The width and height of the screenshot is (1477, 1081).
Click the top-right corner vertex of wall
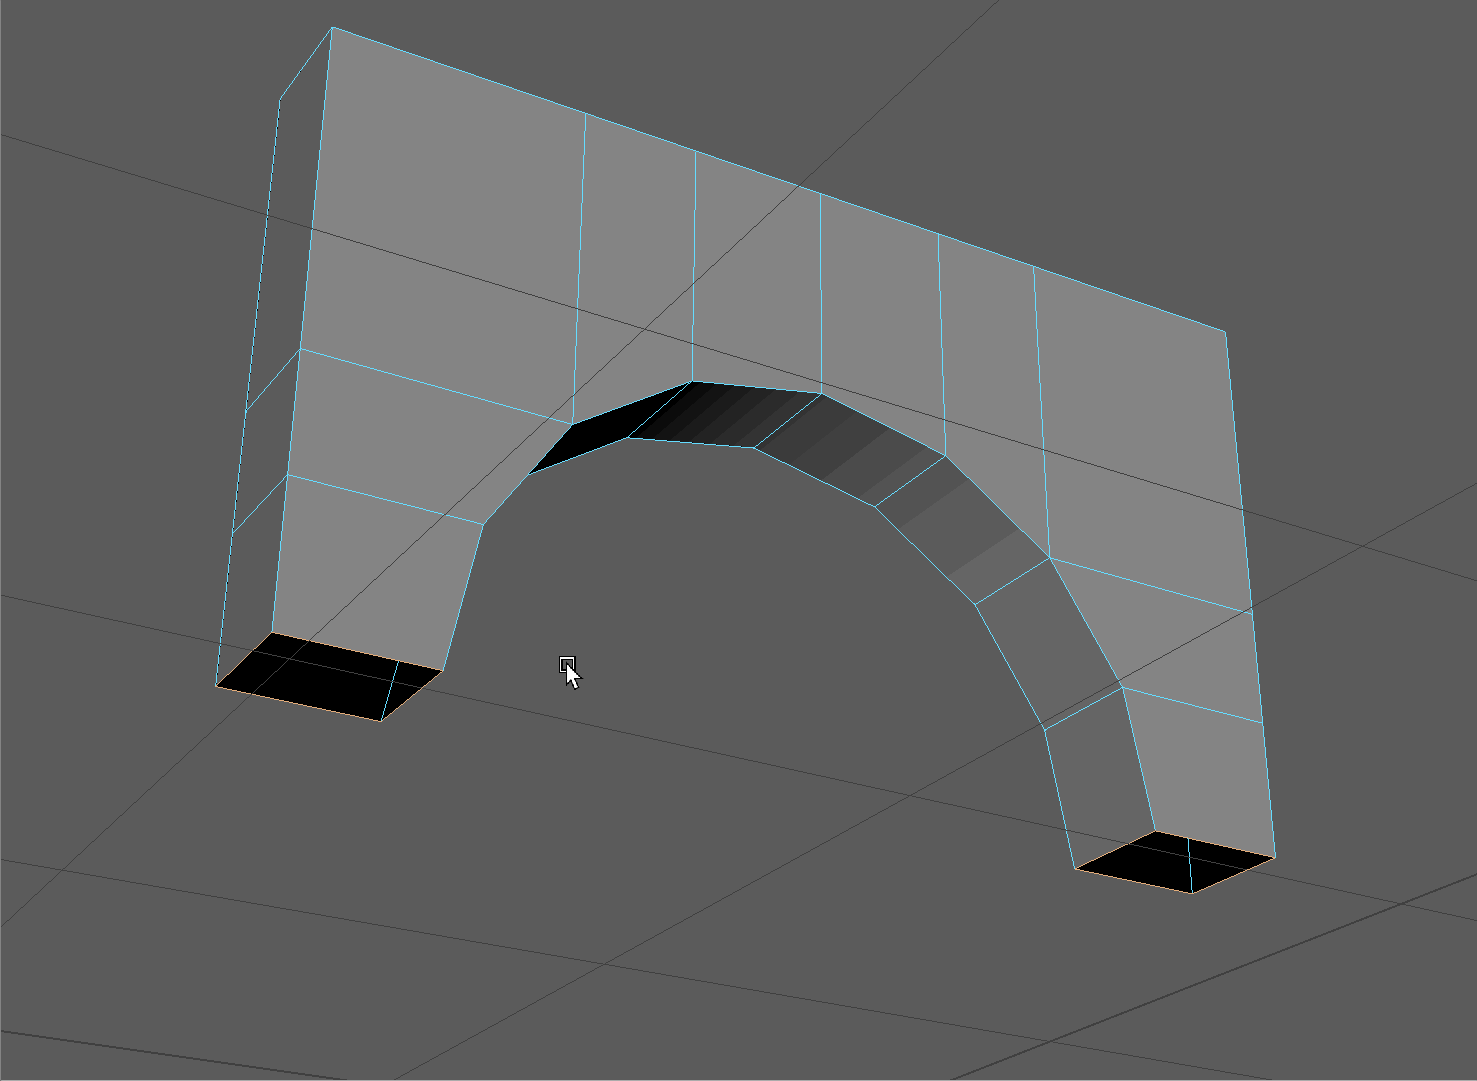tap(1225, 332)
